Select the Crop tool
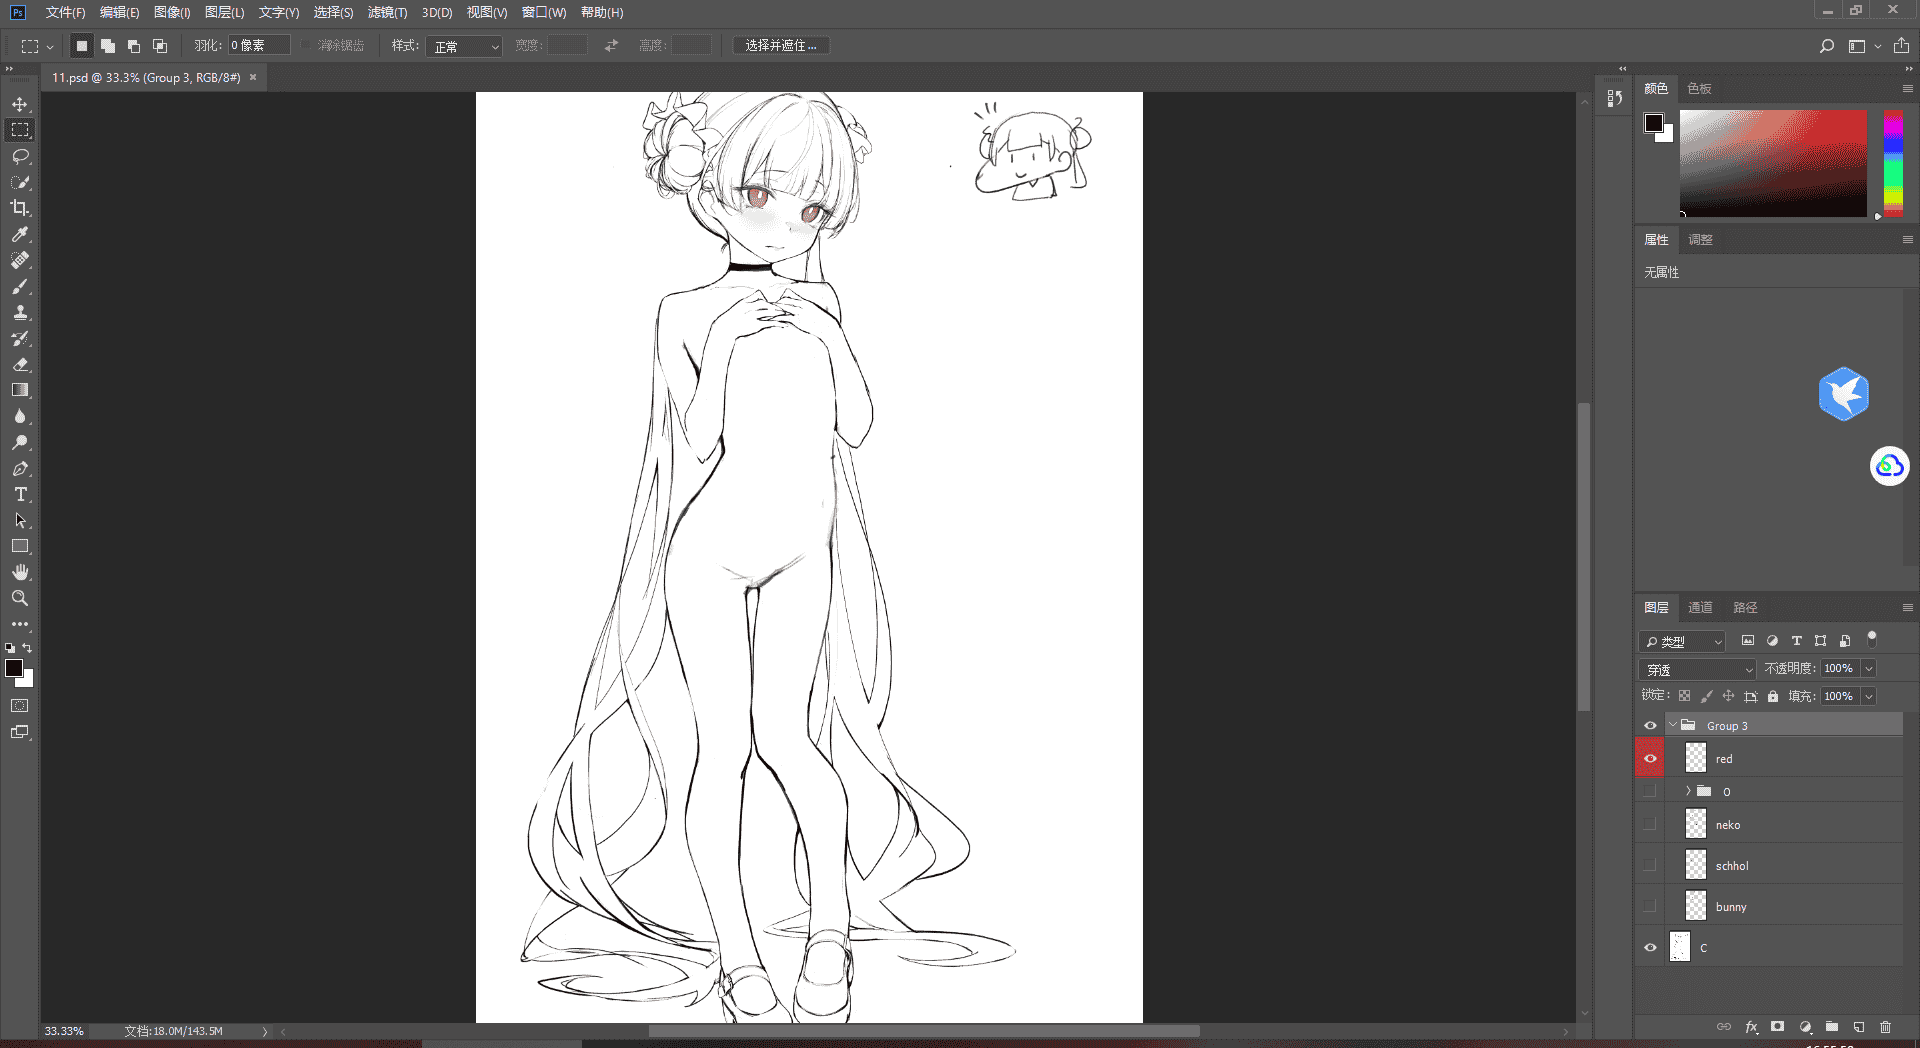This screenshot has width=1920, height=1048. (20, 208)
